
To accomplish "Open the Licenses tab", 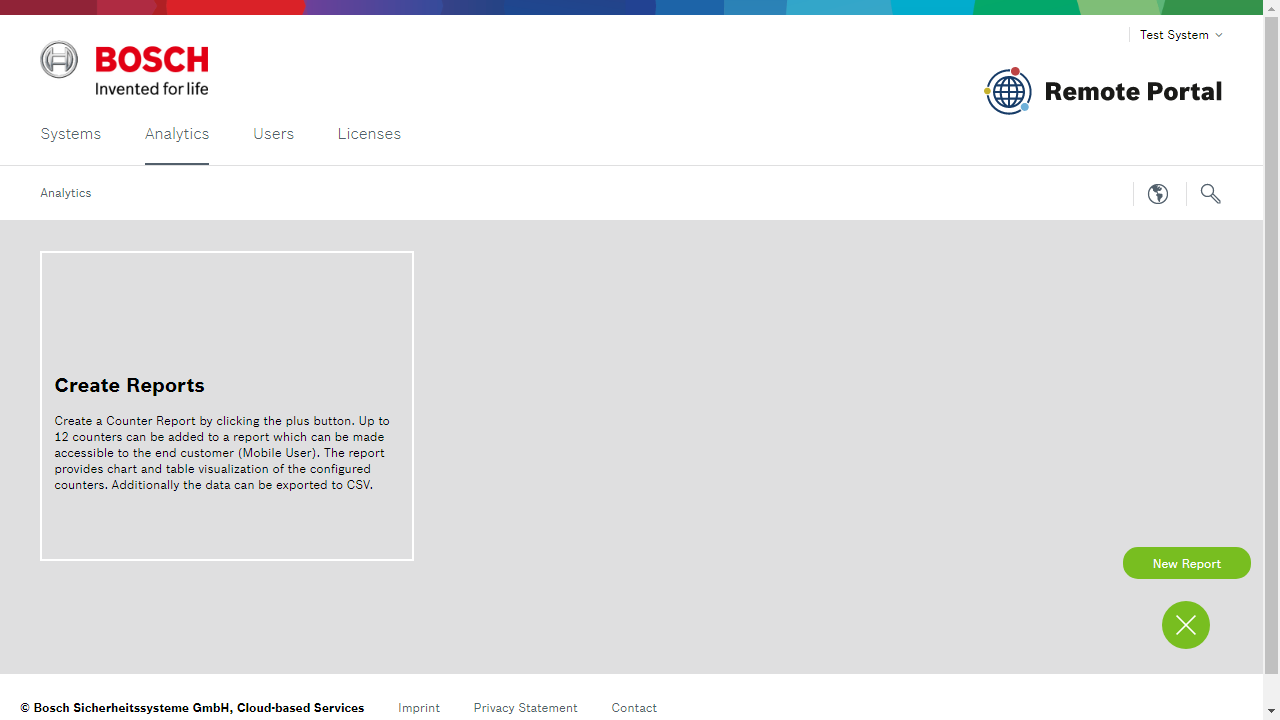I will point(369,134).
